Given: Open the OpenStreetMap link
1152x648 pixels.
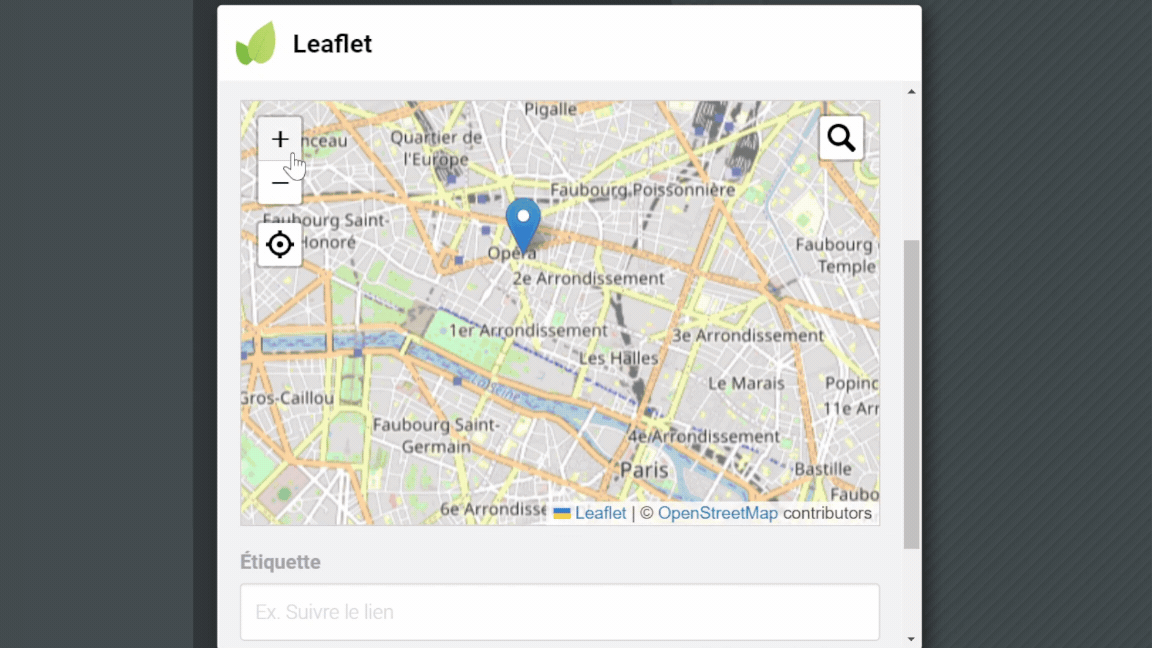Looking at the screenshot, I should pos(717,513).
